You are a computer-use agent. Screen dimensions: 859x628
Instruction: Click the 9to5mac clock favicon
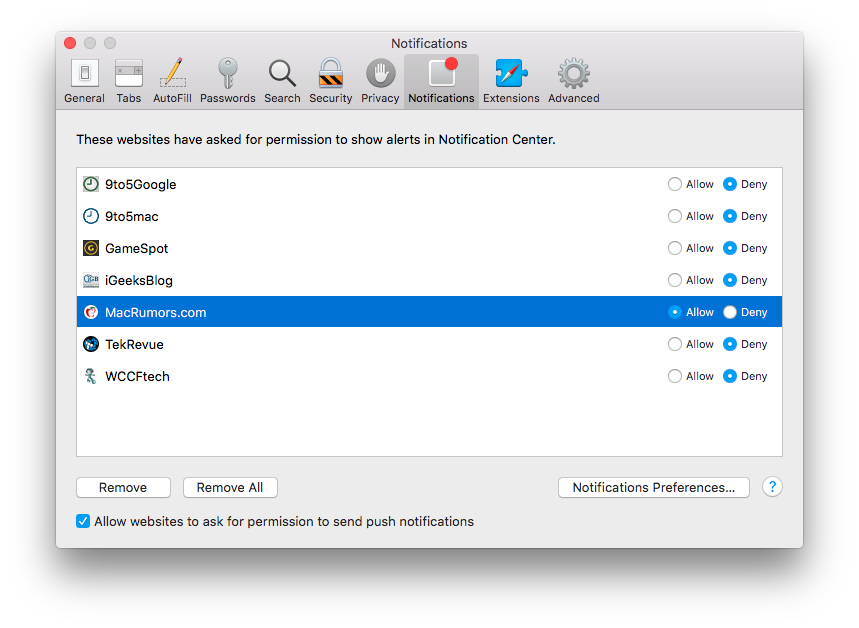91,216
